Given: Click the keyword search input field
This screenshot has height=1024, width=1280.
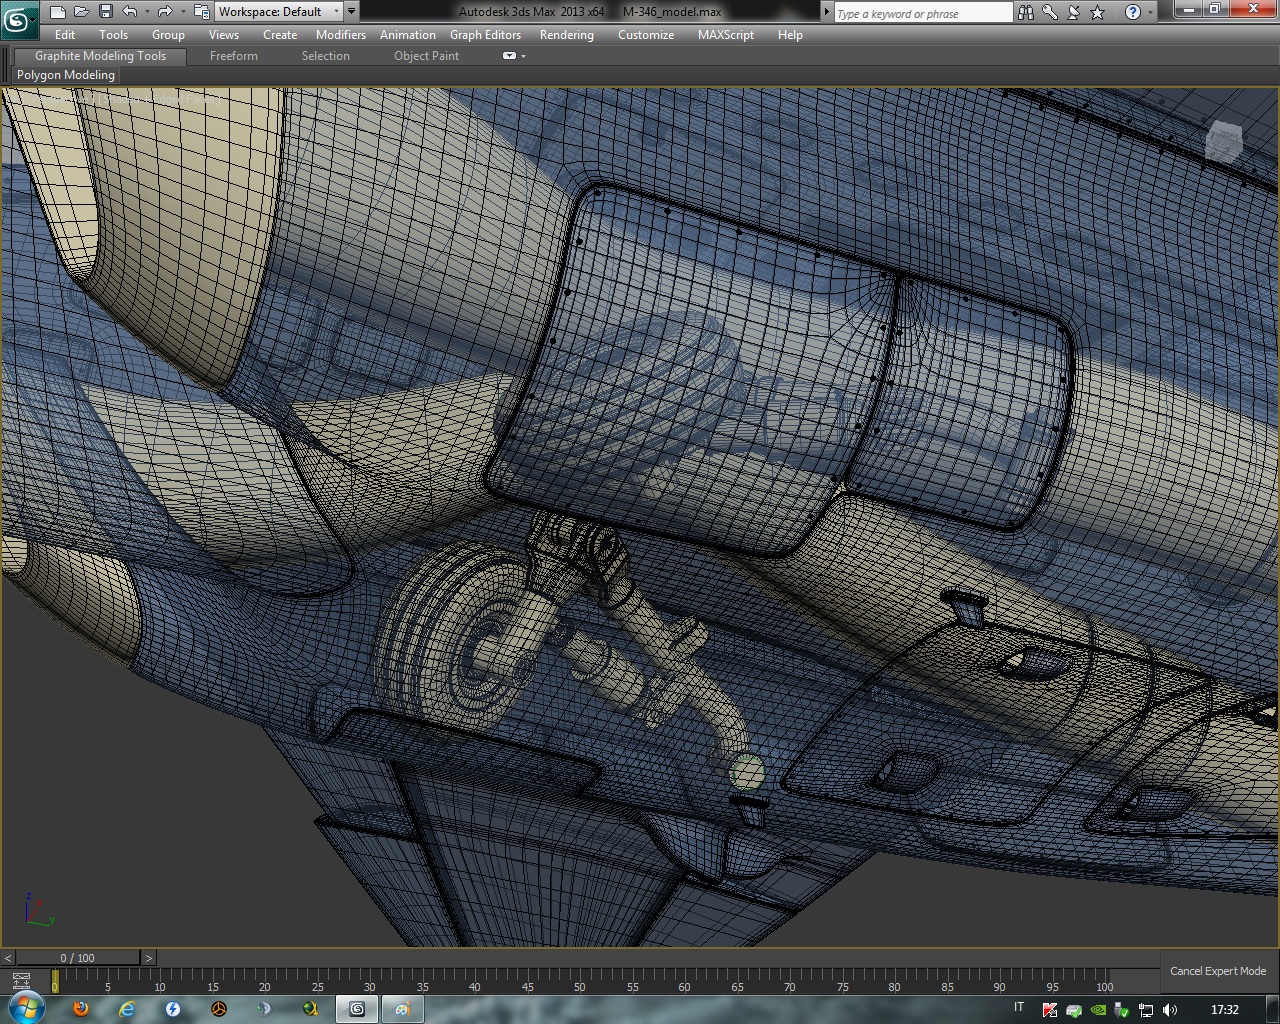Looking at the screenshot, I should pyautogui.click(x=923, y=13).
